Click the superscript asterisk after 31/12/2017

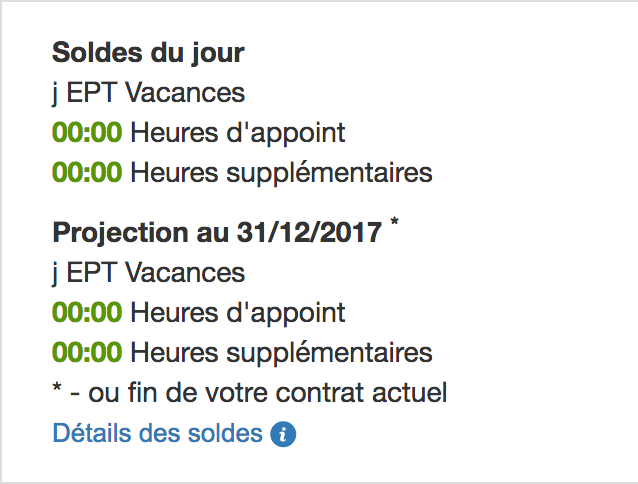[394, 223]
